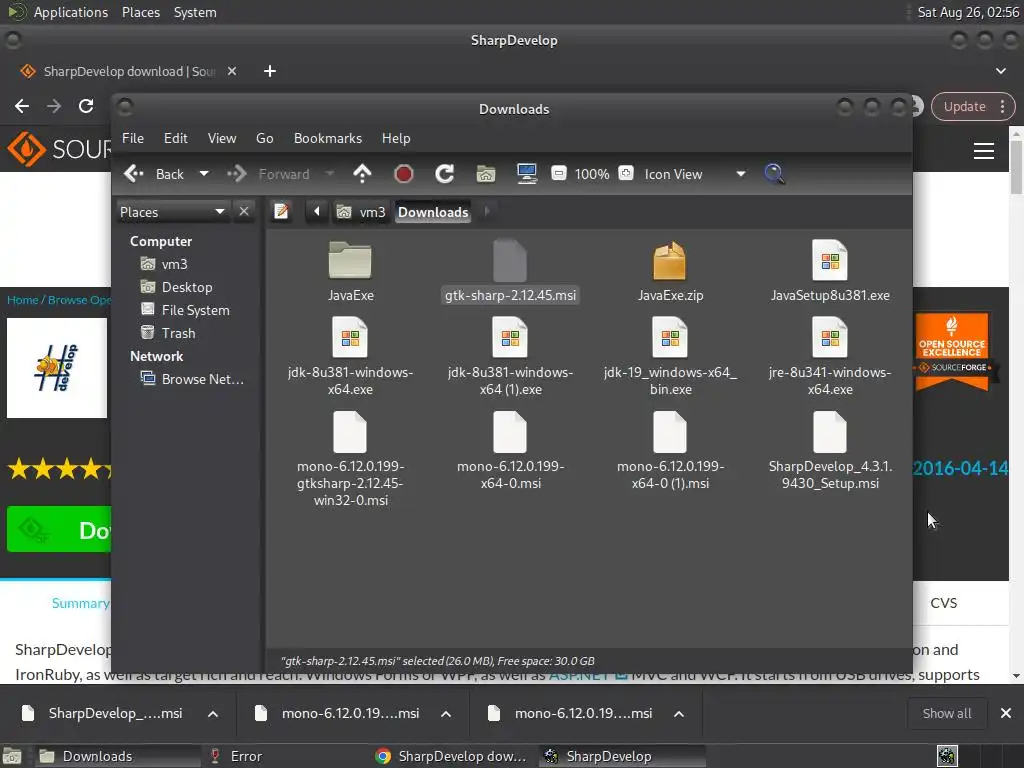Open a new browser tab
Image resolution: width=1024 pixels, height=768 pixels.
[x=270, y=71]
